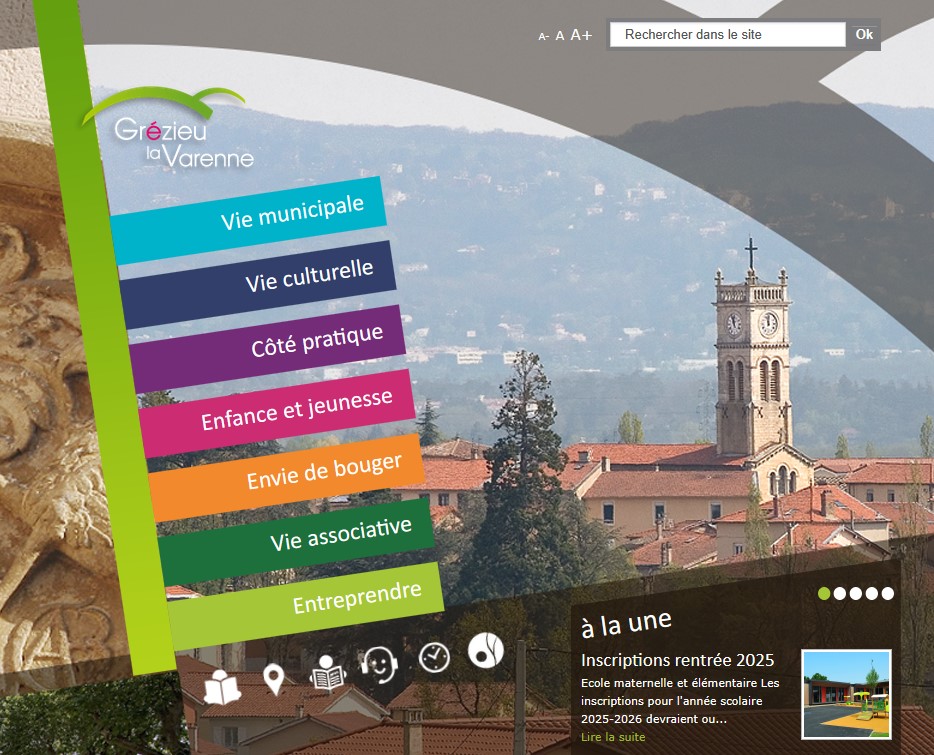934x755 pixels.
Task: Increase text size with A+ button
Action: coord(581,35)
